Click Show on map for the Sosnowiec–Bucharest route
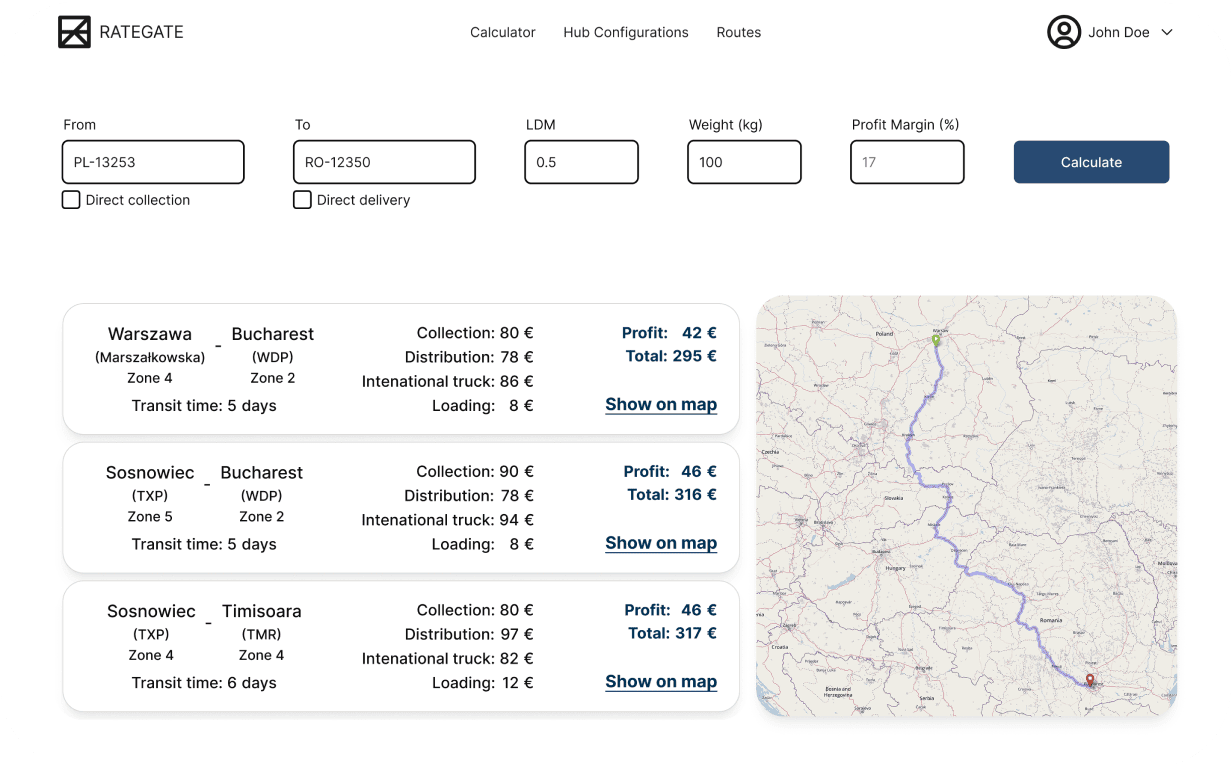The height and width of the screenshot is (768, 1232). (661, 543)
